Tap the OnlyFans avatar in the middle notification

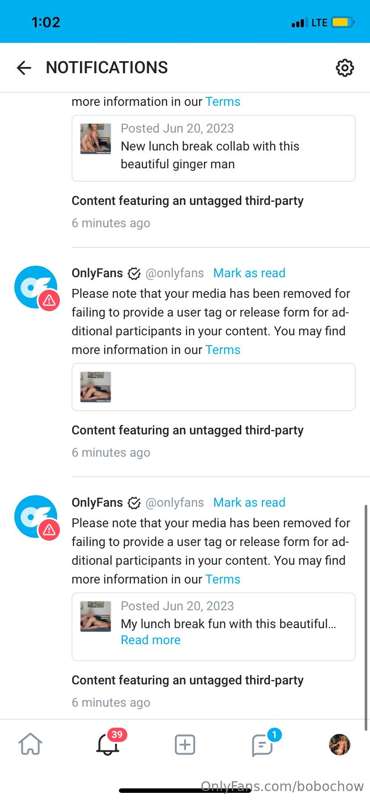[x=36, y=288]
